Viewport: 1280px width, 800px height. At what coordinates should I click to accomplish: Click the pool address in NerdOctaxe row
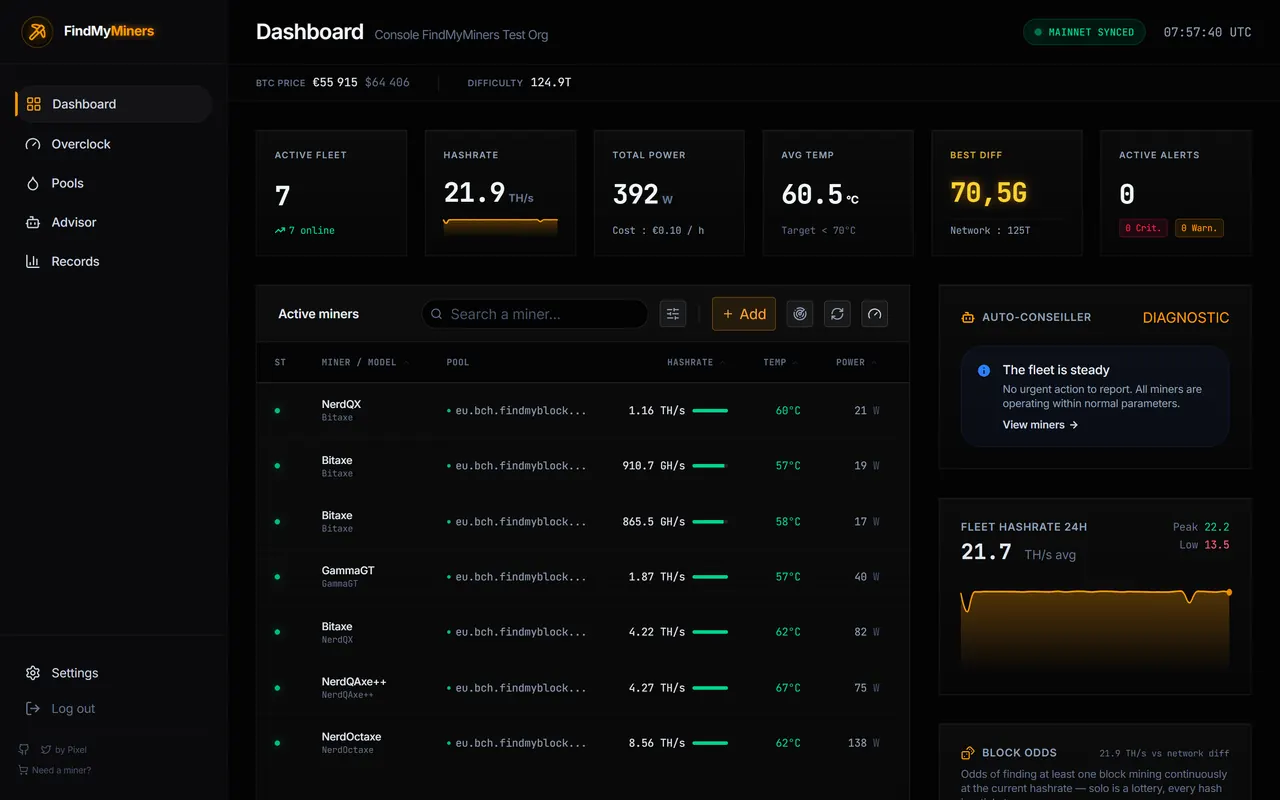(516, 743)
